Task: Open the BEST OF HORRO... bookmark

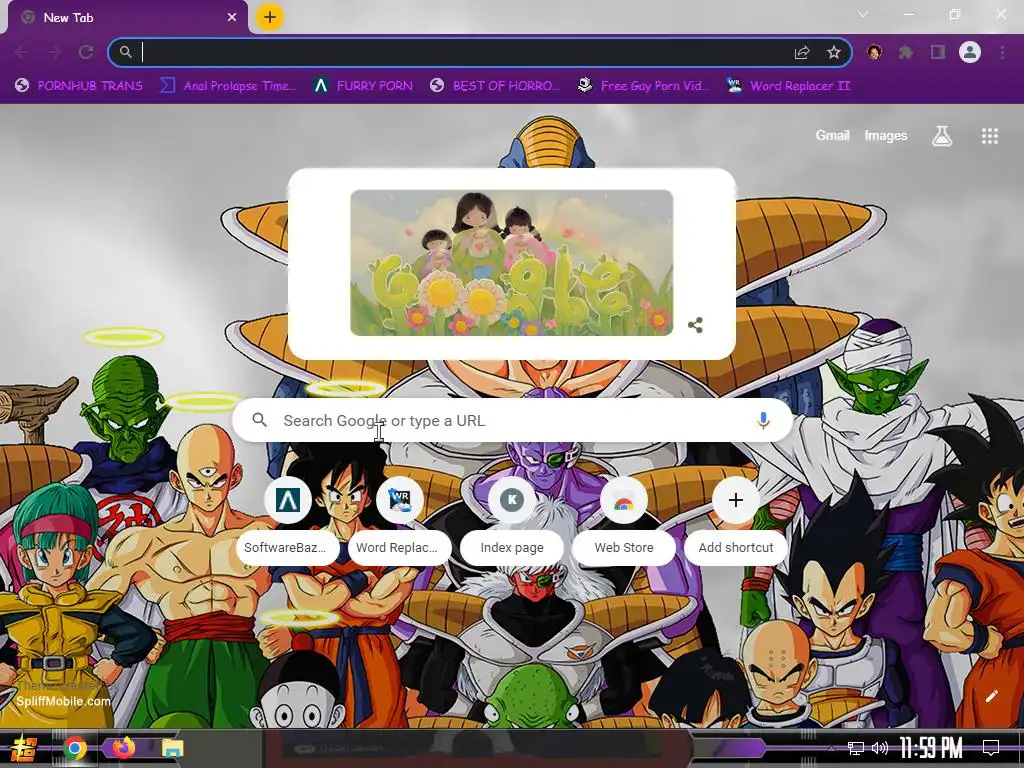Action: point(495,86)
